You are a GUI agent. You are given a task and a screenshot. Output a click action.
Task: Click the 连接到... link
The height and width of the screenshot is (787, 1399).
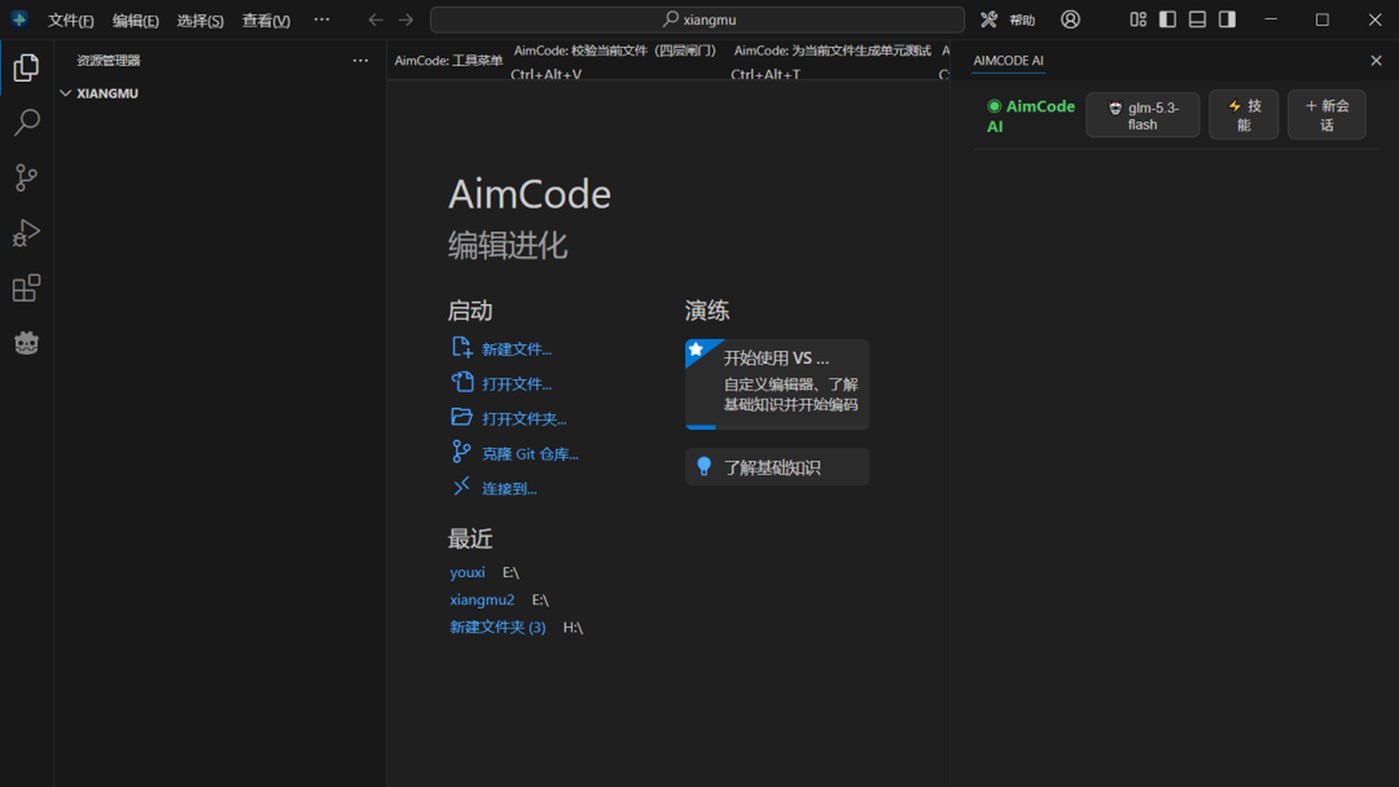[509, 489]
